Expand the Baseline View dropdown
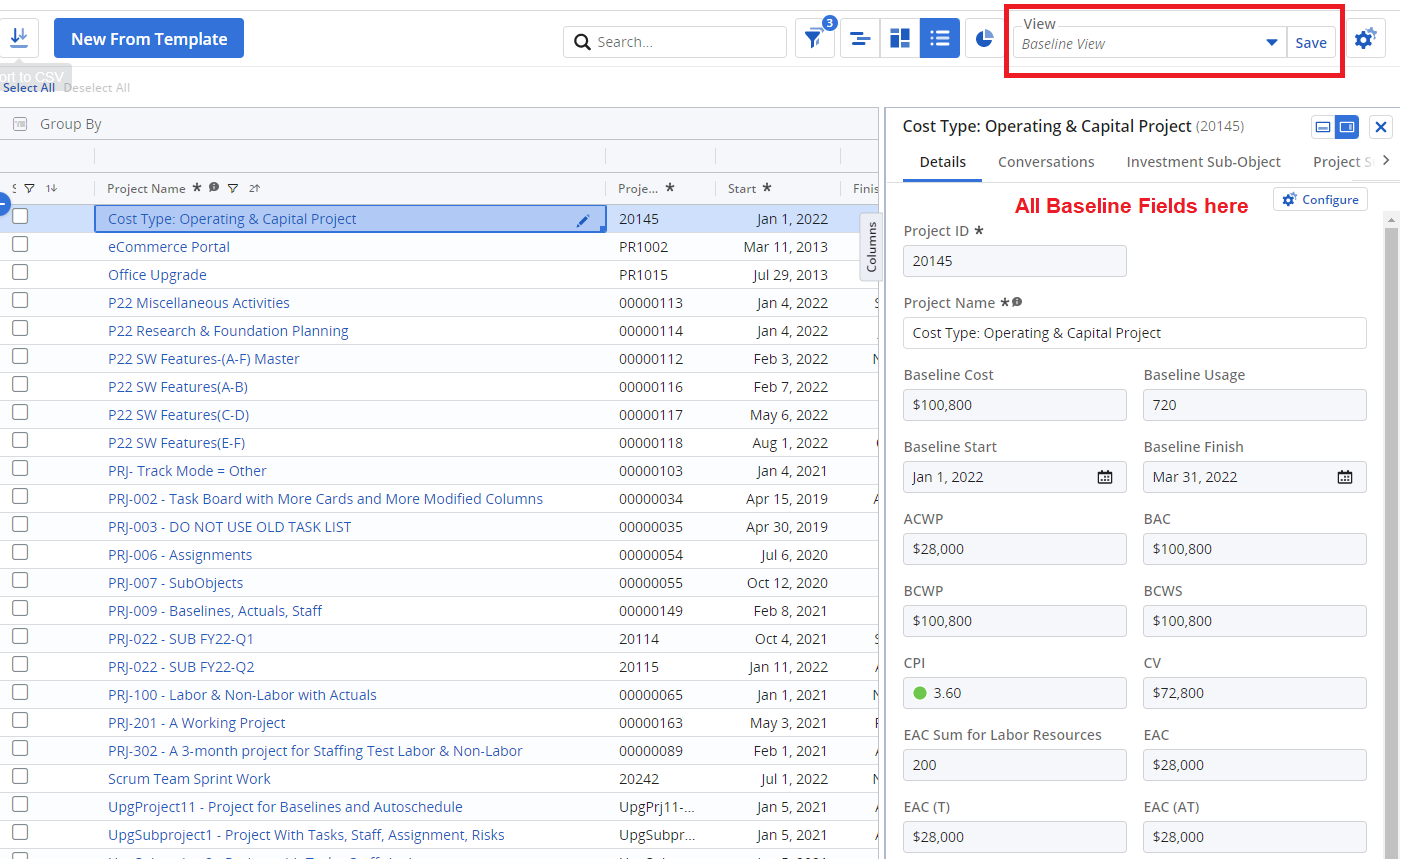Viewport: 1412px width, 860px height. pos(1271,43)
